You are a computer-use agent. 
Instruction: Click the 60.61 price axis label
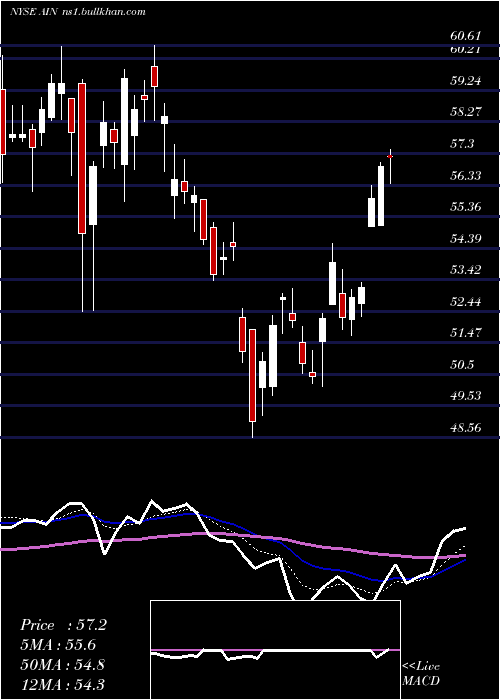coord(466,36)
